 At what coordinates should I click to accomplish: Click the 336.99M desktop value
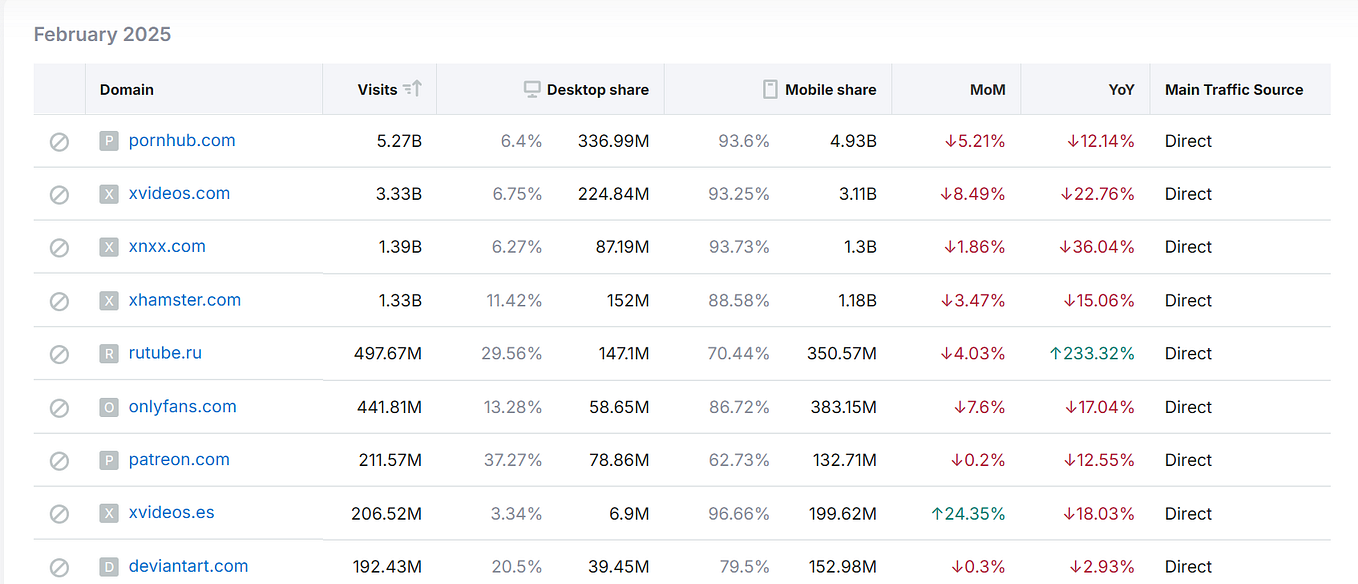[x=613, y=141]
